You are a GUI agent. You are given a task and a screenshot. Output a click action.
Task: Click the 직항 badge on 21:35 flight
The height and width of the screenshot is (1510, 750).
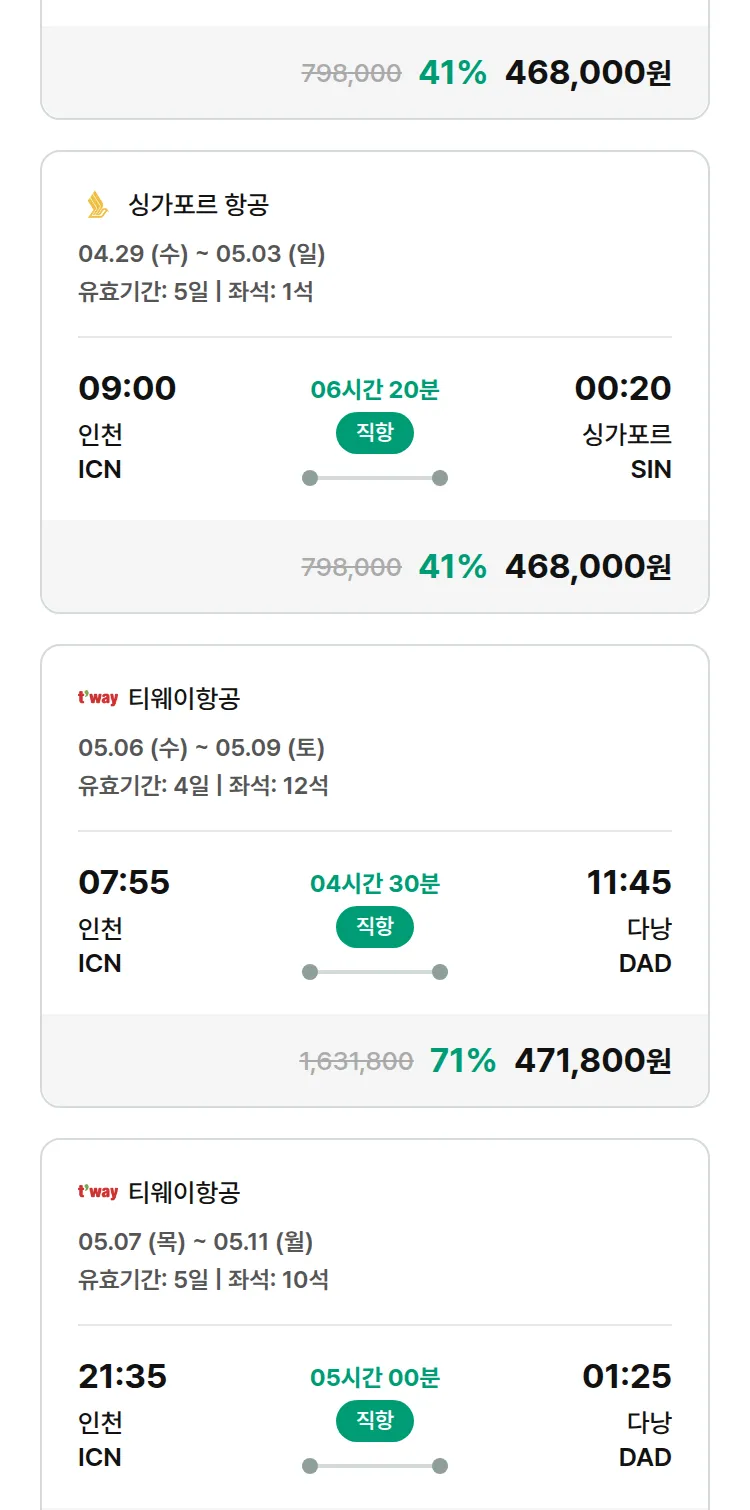tap(375, 1421)
